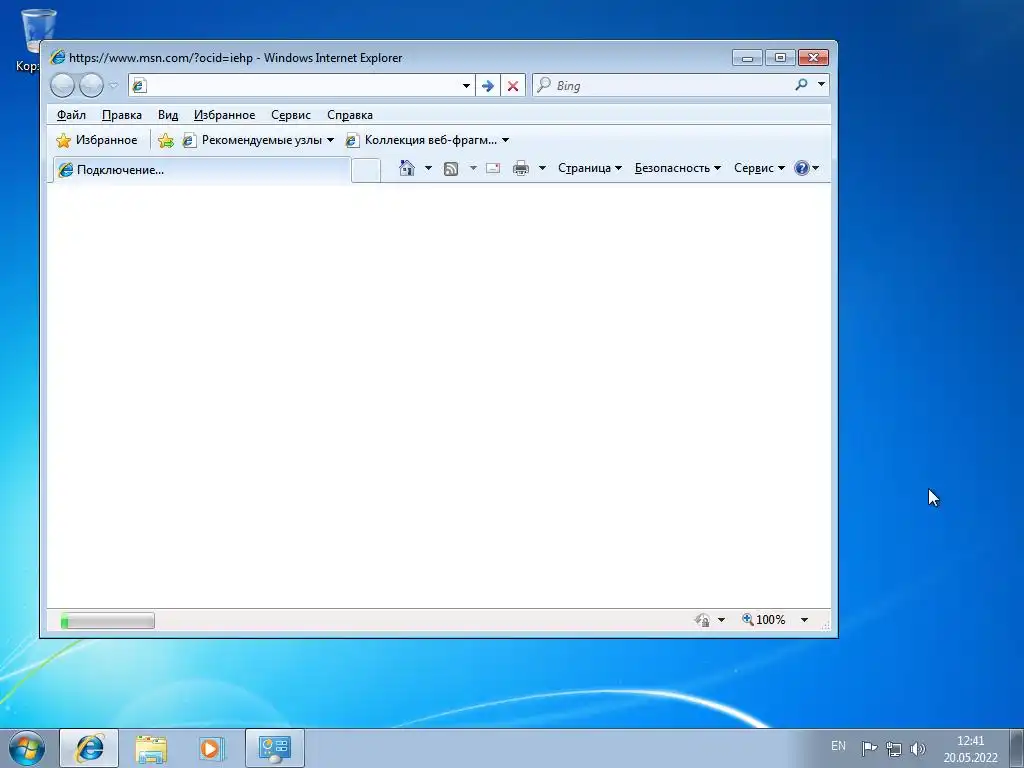Click the blue Go arrow button
Screen dimensions: 1024x768
coord(488,86)
